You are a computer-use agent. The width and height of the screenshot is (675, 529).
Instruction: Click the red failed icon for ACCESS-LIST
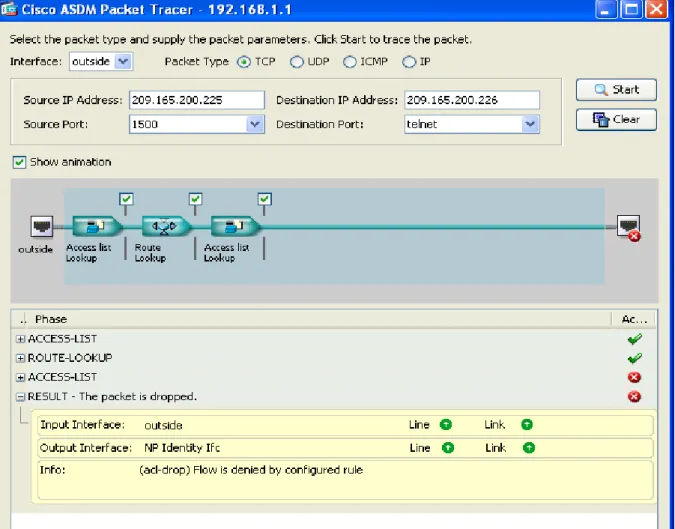634,377
